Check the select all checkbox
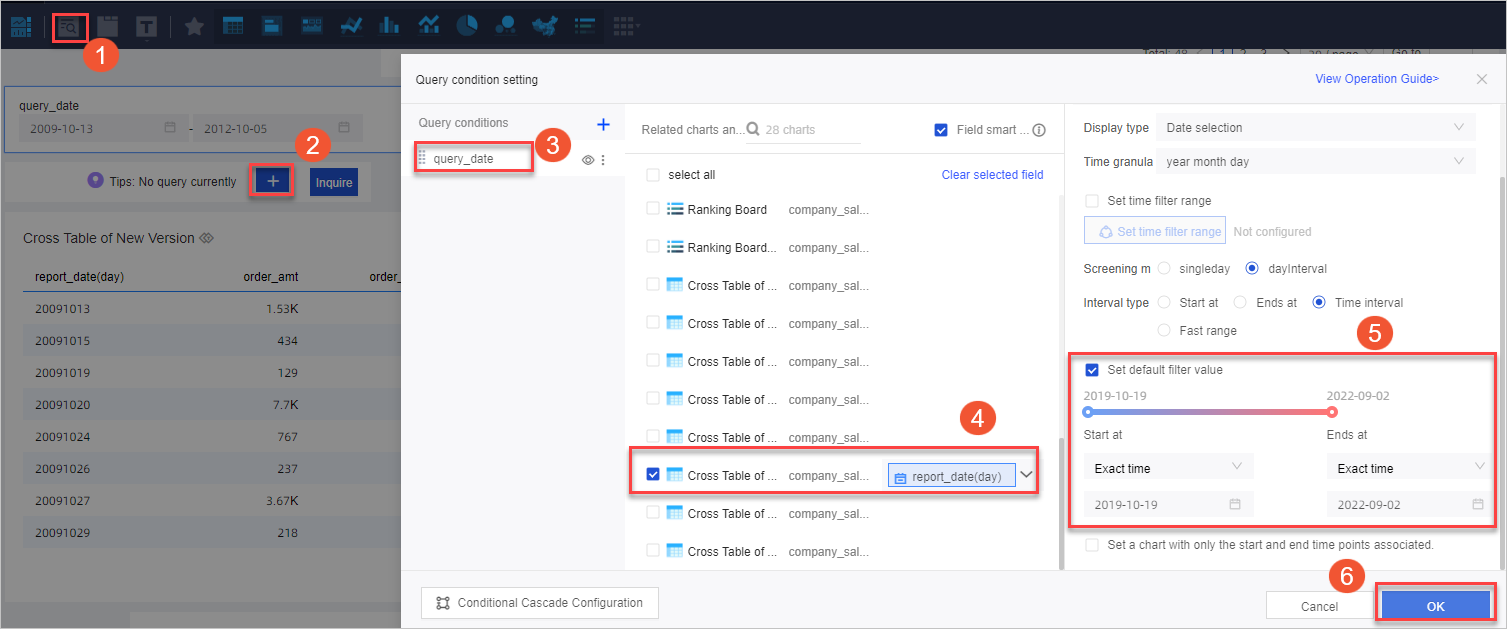The height and width of the screenshot is (629, 1507). point(653,175)
